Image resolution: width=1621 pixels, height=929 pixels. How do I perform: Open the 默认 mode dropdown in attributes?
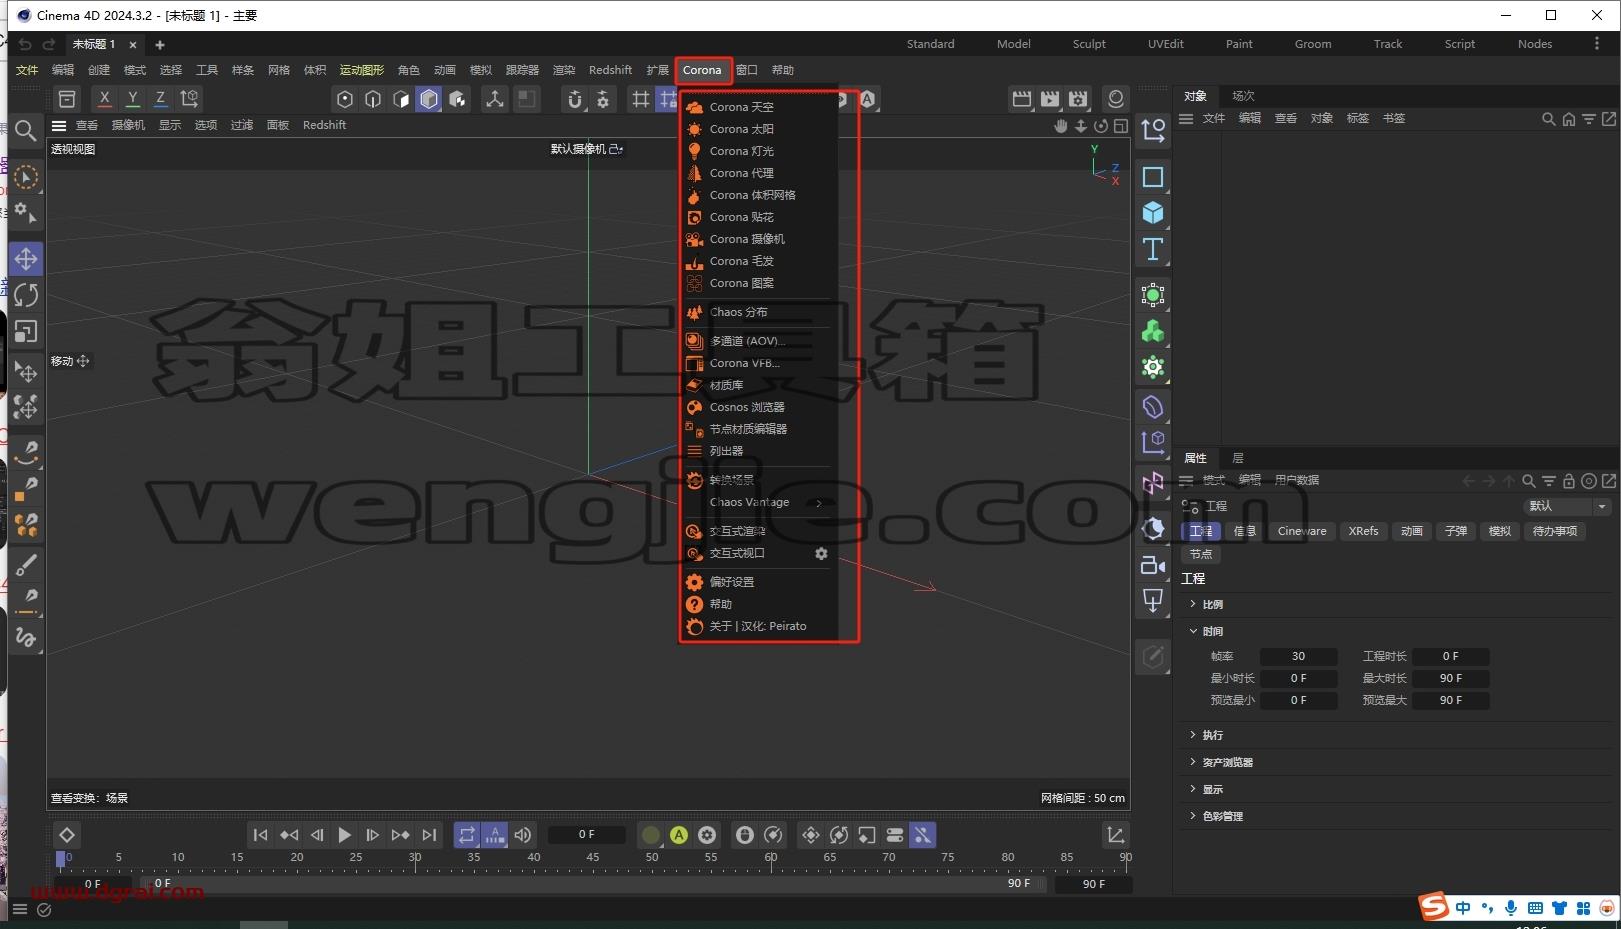tap(1567, 506)
